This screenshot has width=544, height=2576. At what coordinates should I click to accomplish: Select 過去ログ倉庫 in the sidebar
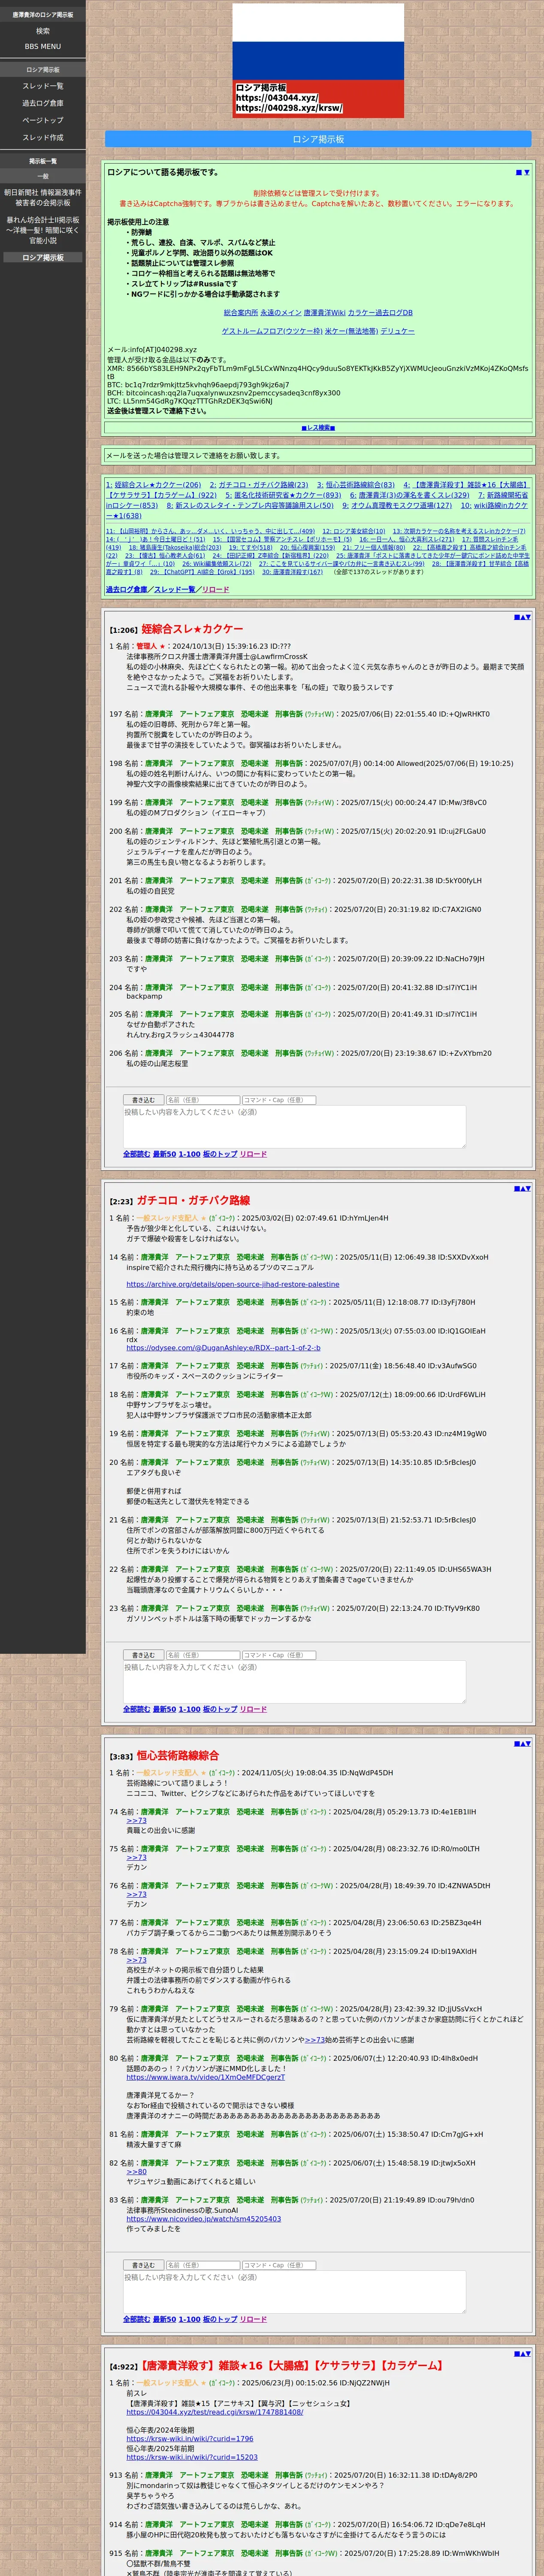pyautogui.click(x=43, y=103)
